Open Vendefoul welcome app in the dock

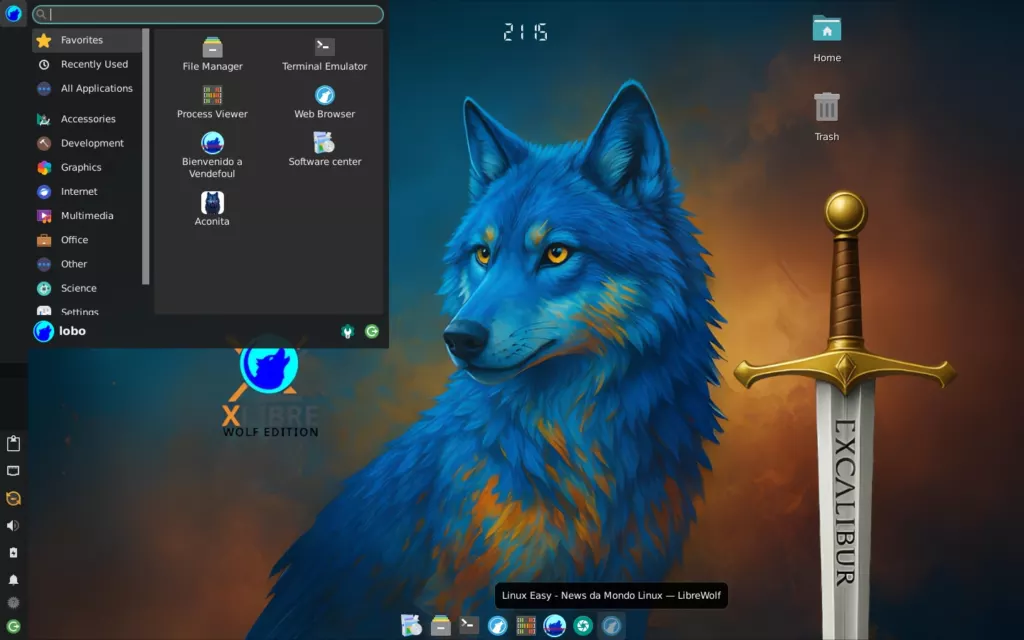(x=554, y=626)
